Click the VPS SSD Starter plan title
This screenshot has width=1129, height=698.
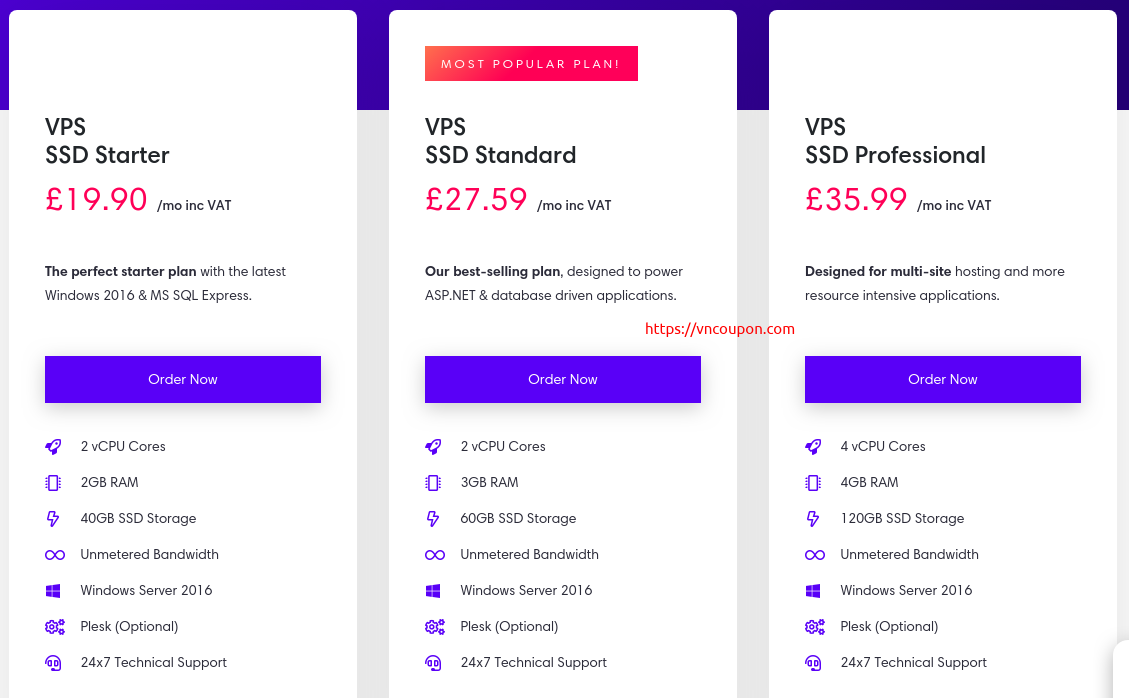[x=107, y=141]
